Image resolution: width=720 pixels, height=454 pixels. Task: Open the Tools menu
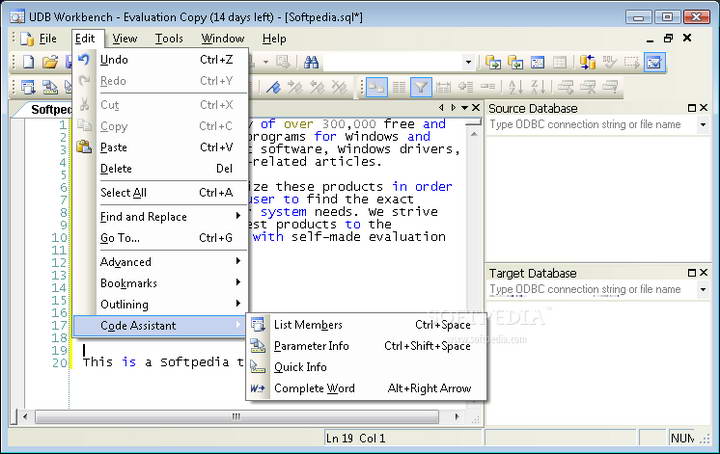169,38
